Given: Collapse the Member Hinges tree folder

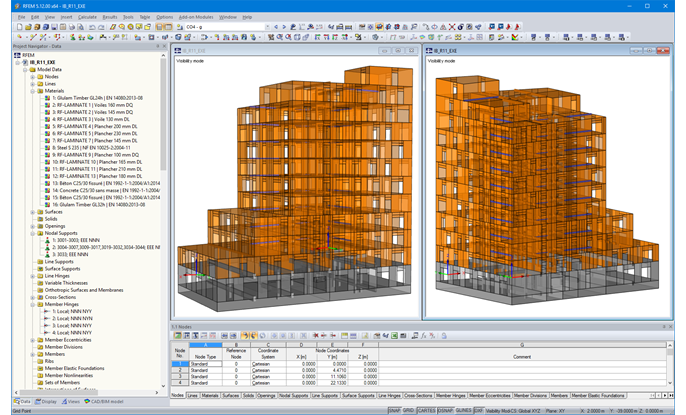Looking at the screenshot, I should tap(32, 304).
